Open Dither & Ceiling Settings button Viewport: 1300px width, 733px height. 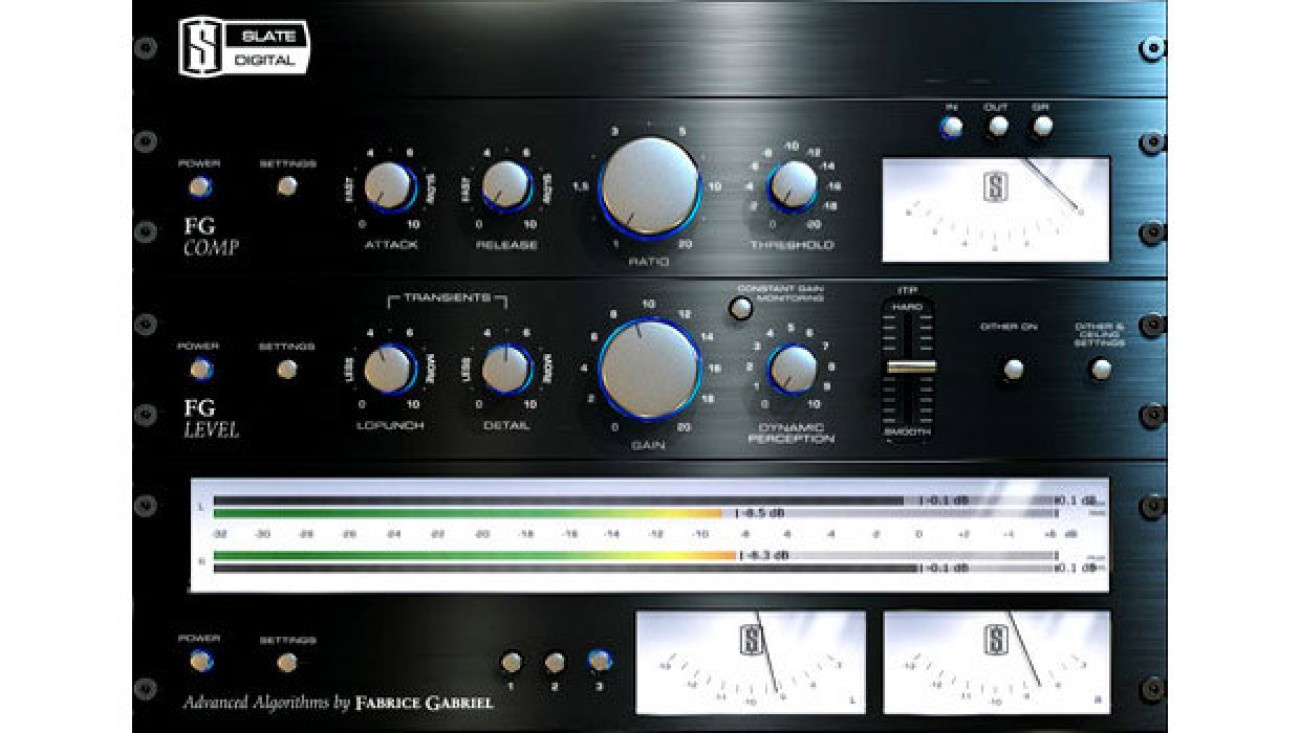point(1100,369)
